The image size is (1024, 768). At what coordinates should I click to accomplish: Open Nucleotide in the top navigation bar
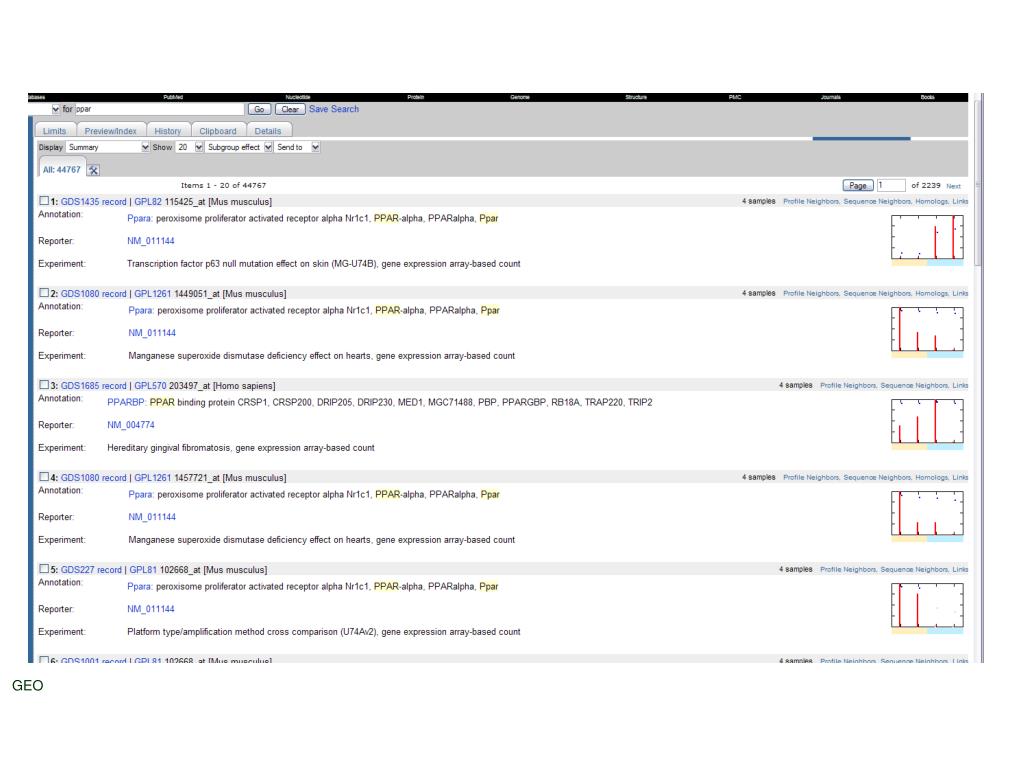pos(298,97)
